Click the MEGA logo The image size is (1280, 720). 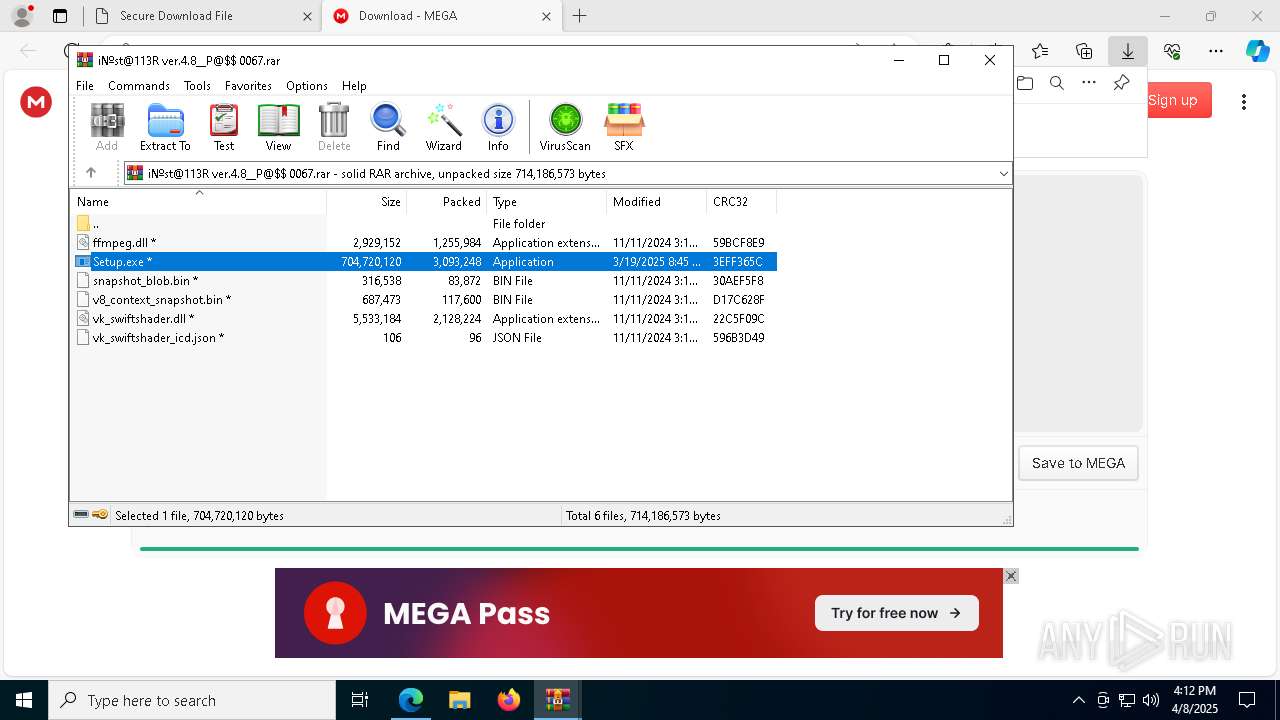[x=36, y=101]
